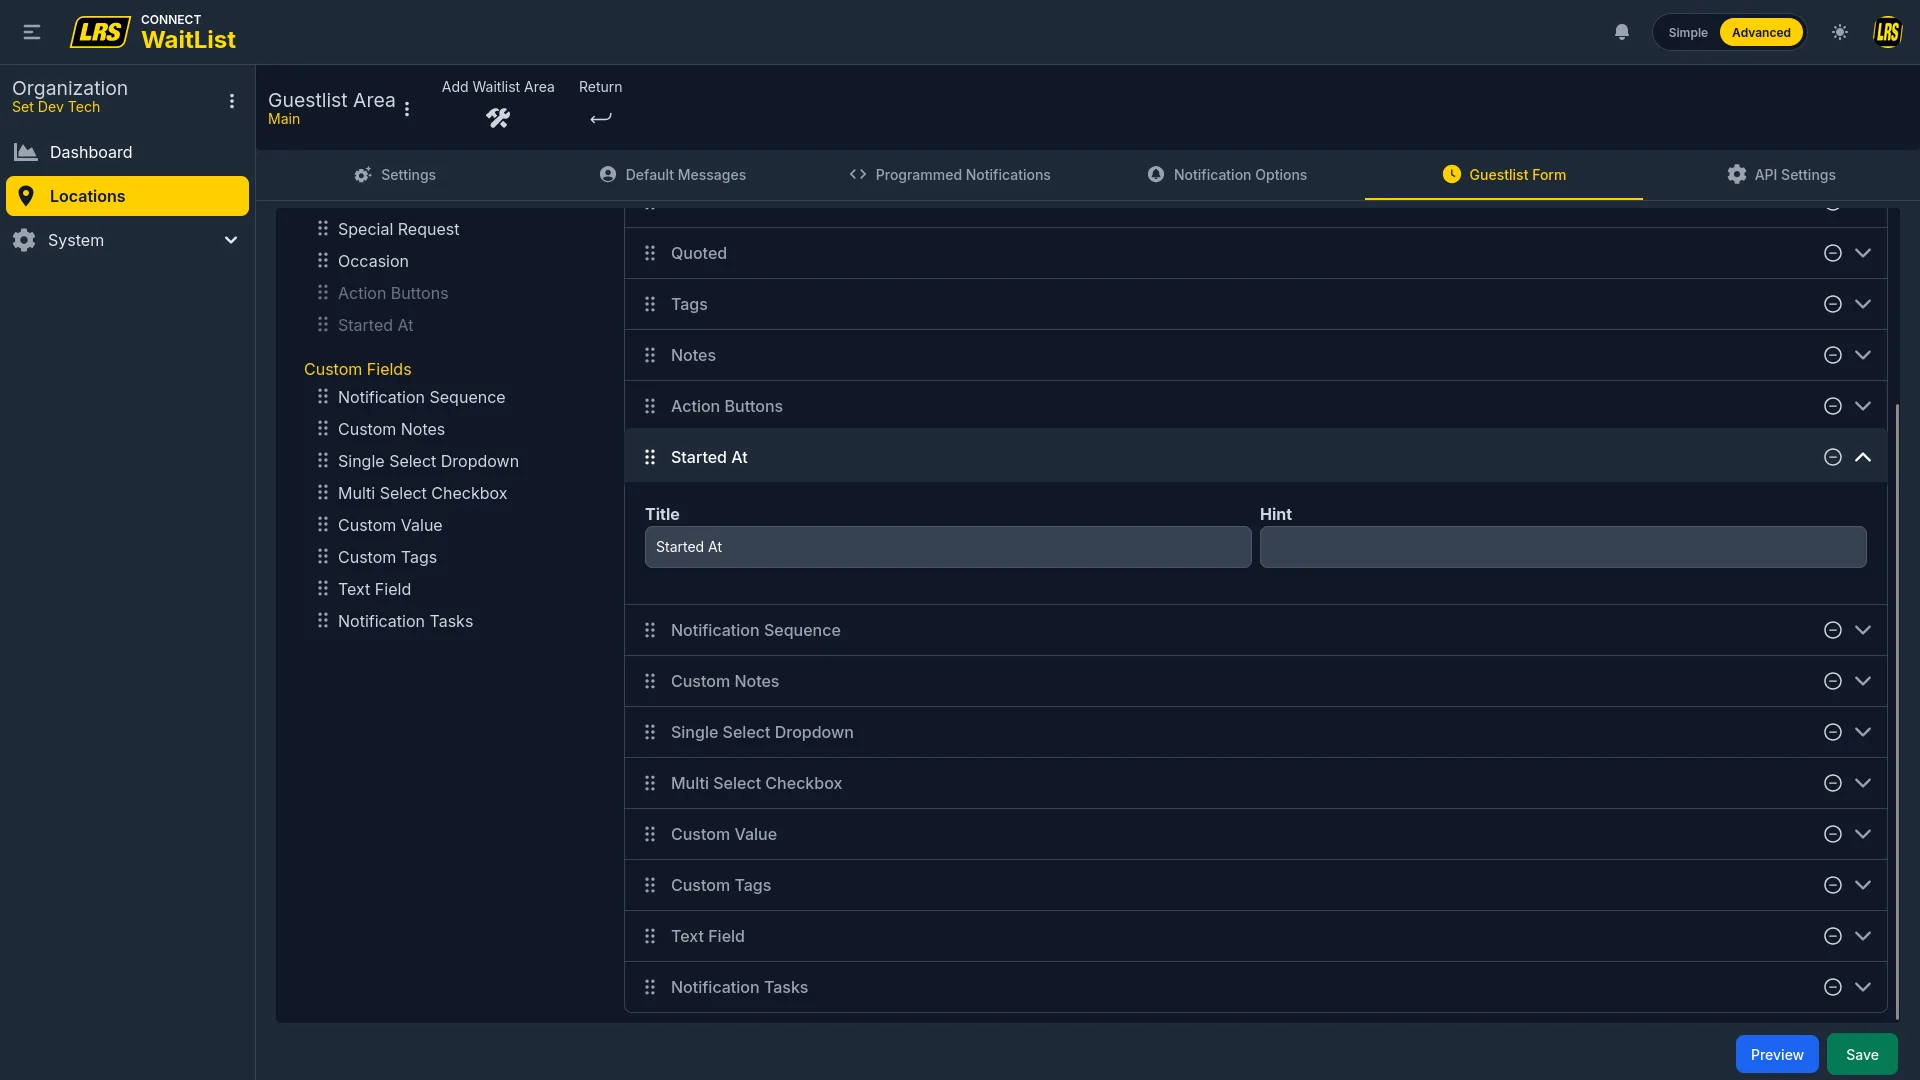Expand the Custom Value field row
This screenshot has height=1080, width=1920.
pos(1862,834)
